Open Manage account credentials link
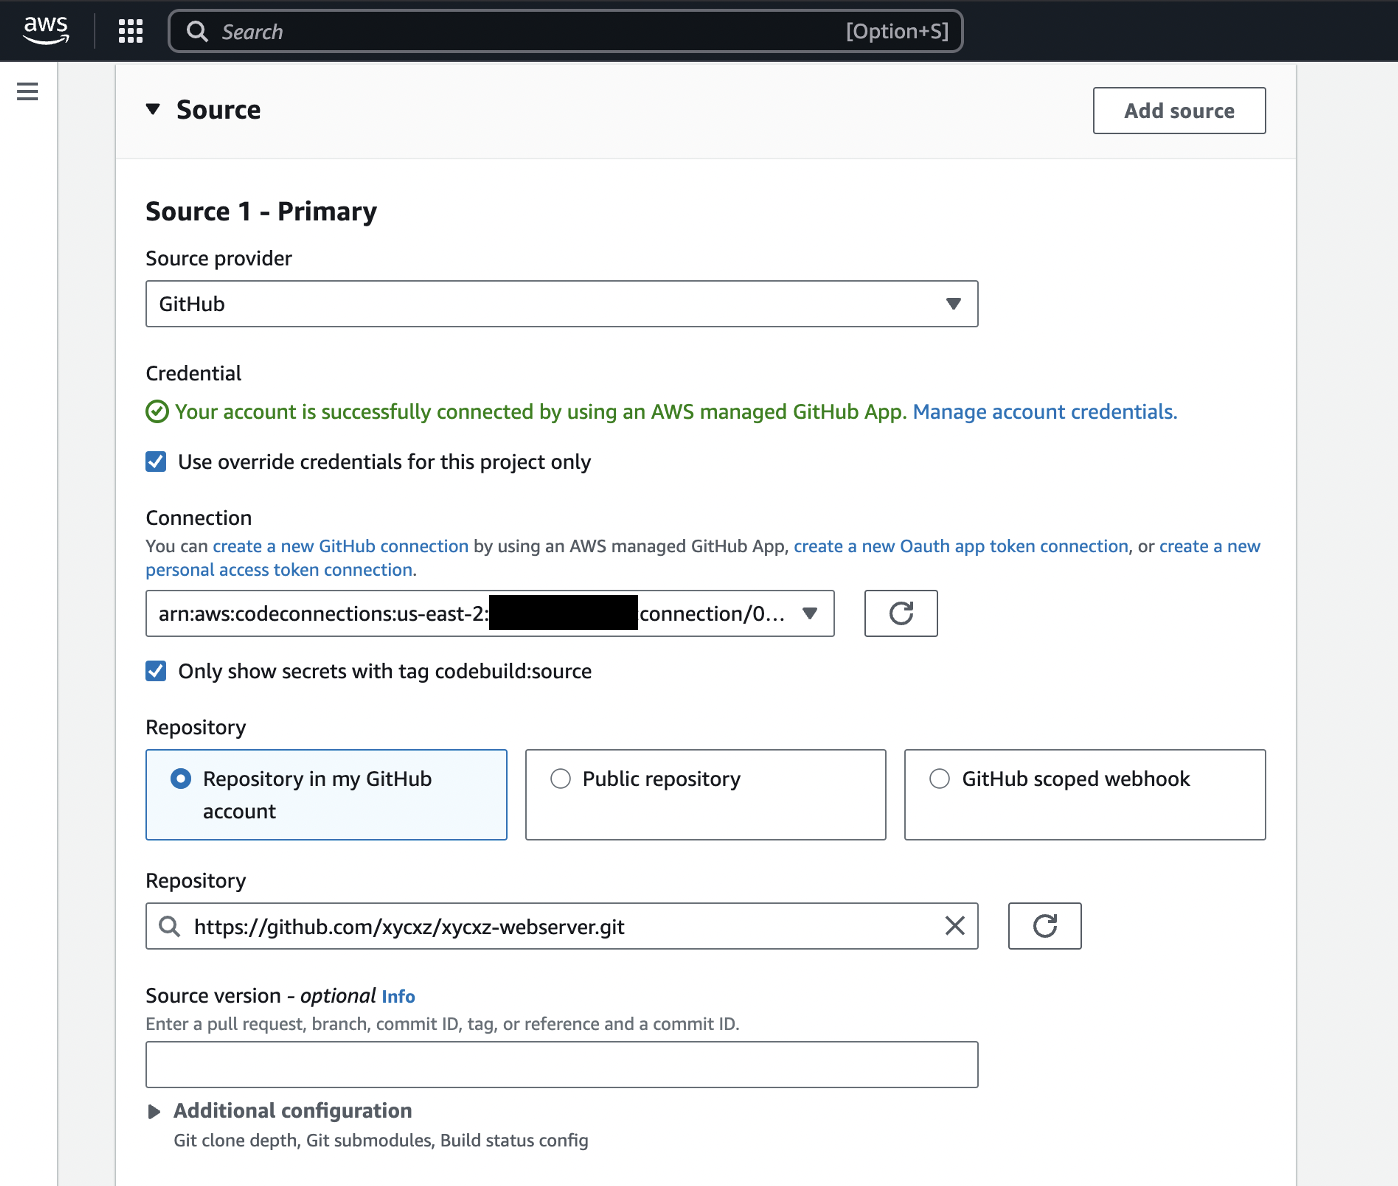The image size is (1398, 1186). click(x=1044, y=412)
